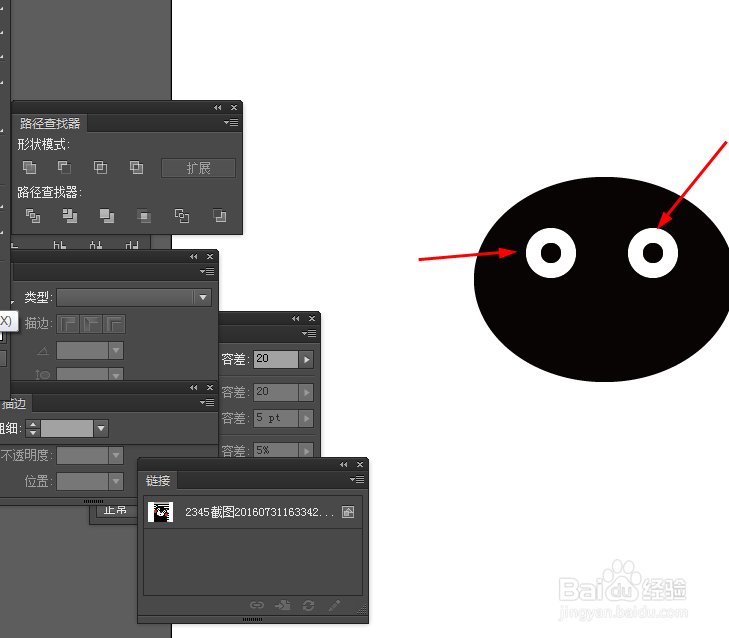Collapse the 容差 panel with double arrows
Screen dimensions: 729x638
coord(296,319)
